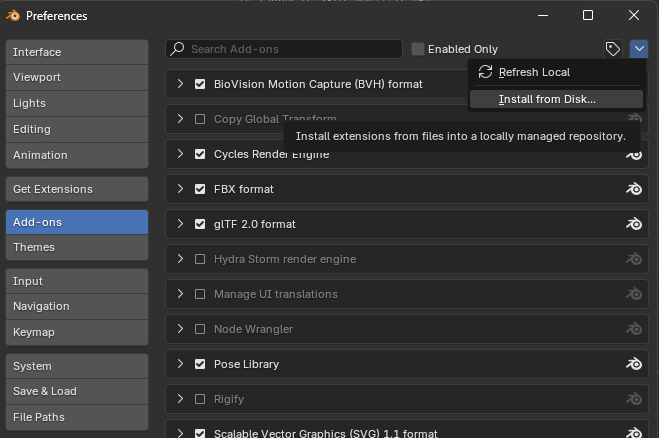This screenshot has height=438, width=659.
Task: Click the Pose Library add-on name
Action: click(x=246, y=364)
